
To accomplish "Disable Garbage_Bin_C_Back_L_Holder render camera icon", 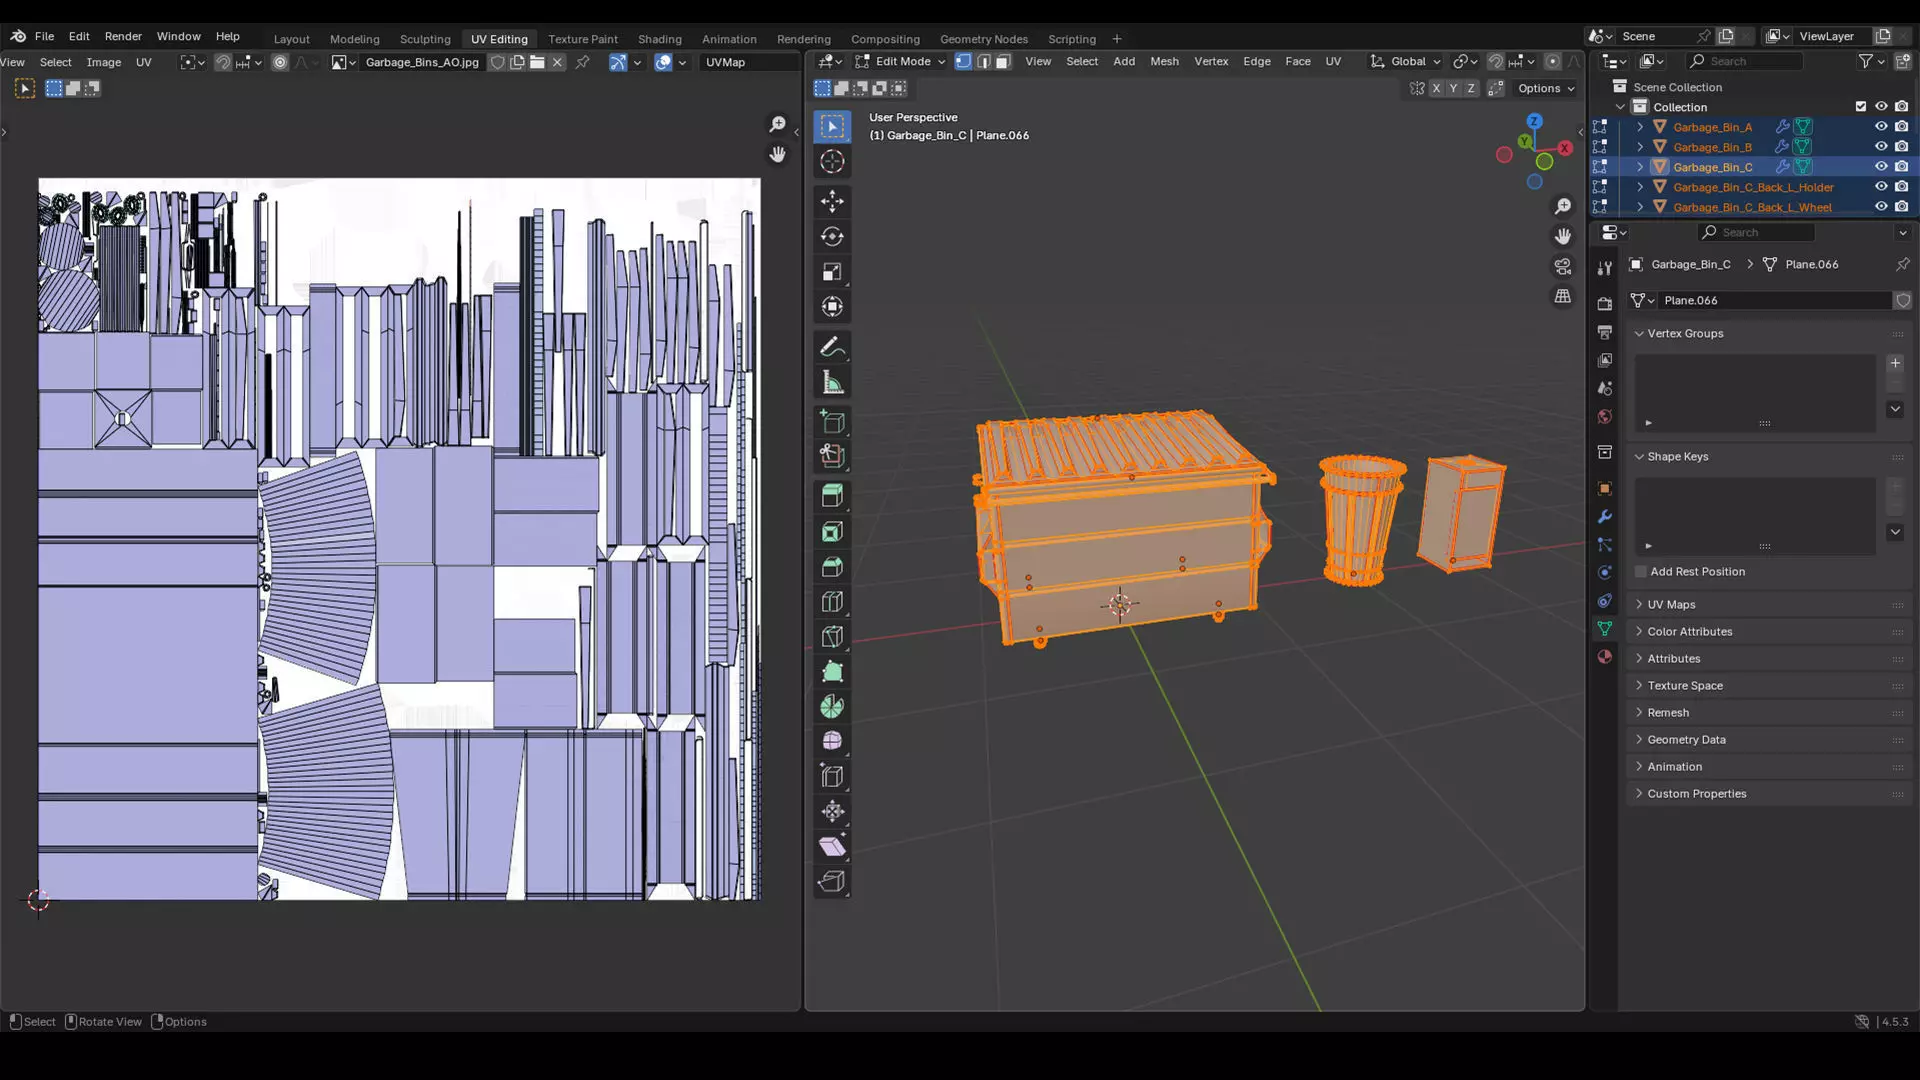I will pos(1901,187).
